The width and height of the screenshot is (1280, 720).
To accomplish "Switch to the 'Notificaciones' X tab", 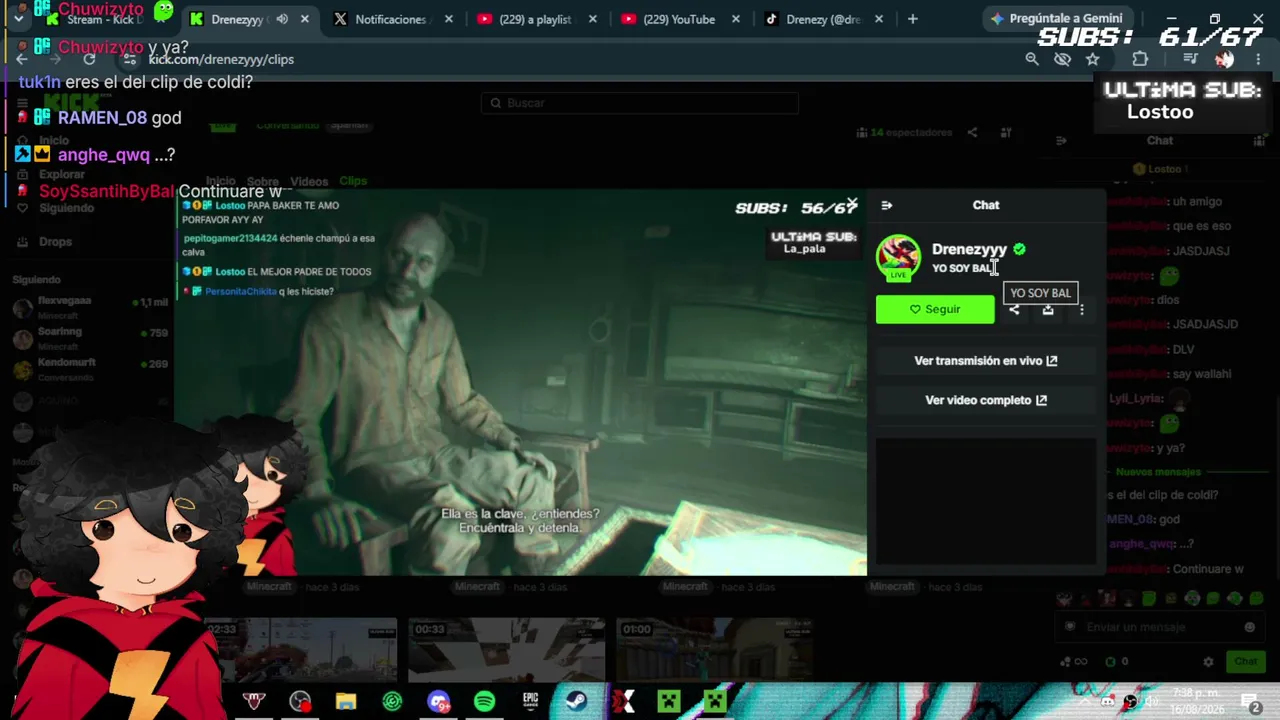I will (x=390, y=19).
